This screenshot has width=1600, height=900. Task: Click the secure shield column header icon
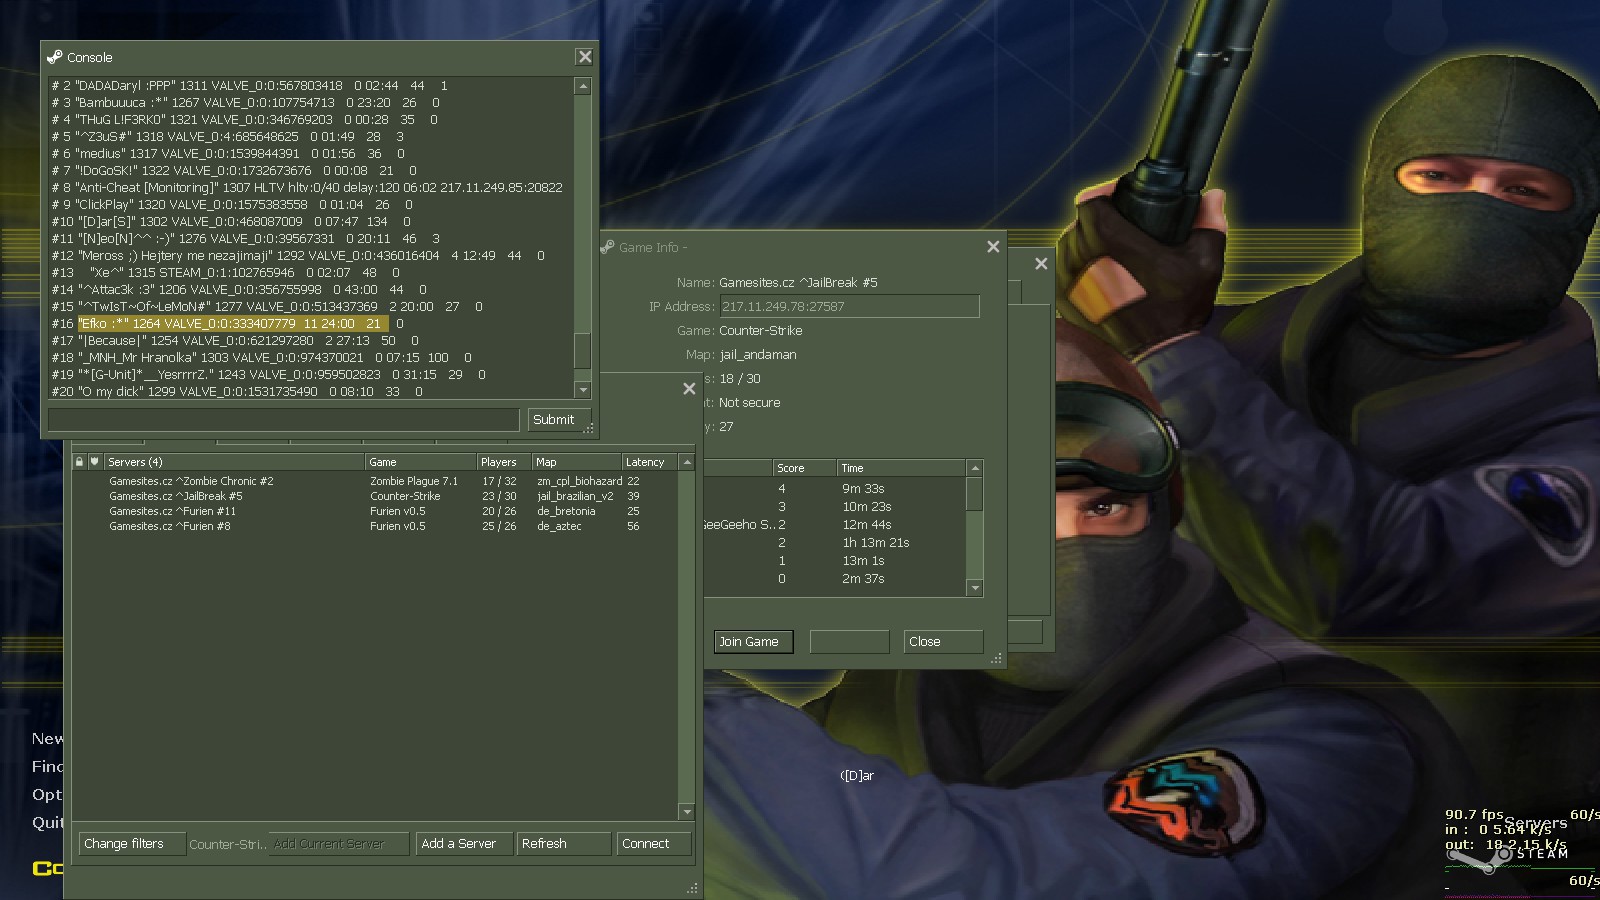click(94, 462)
